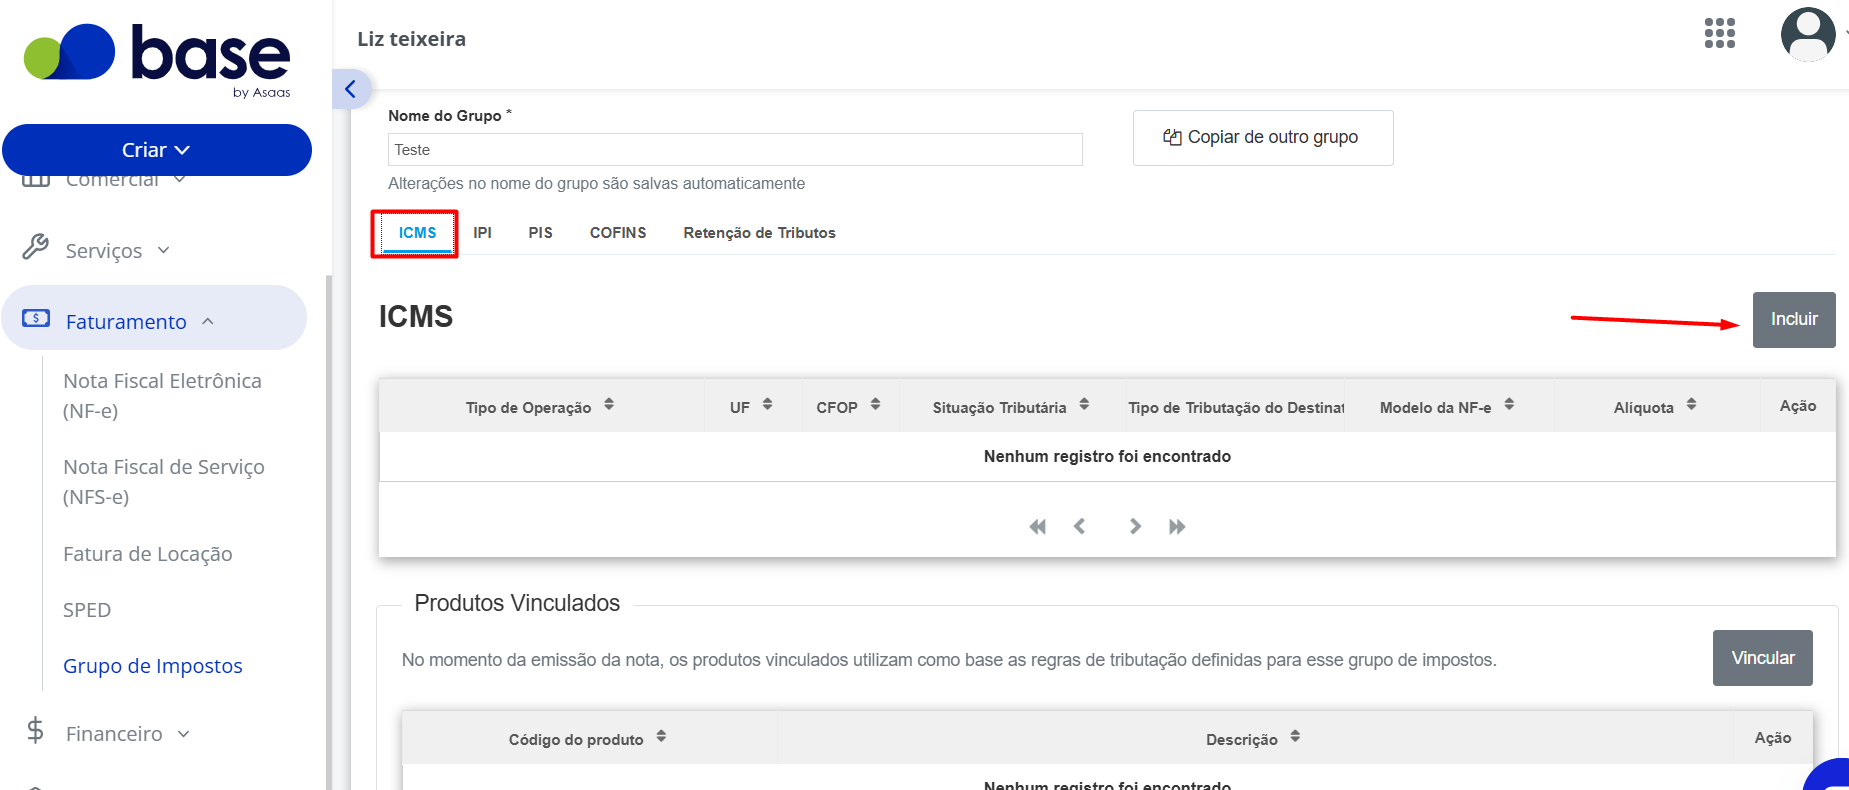Go to previous page of ICMS table
The image size is (1849, 790).
tap(1080, 526)
